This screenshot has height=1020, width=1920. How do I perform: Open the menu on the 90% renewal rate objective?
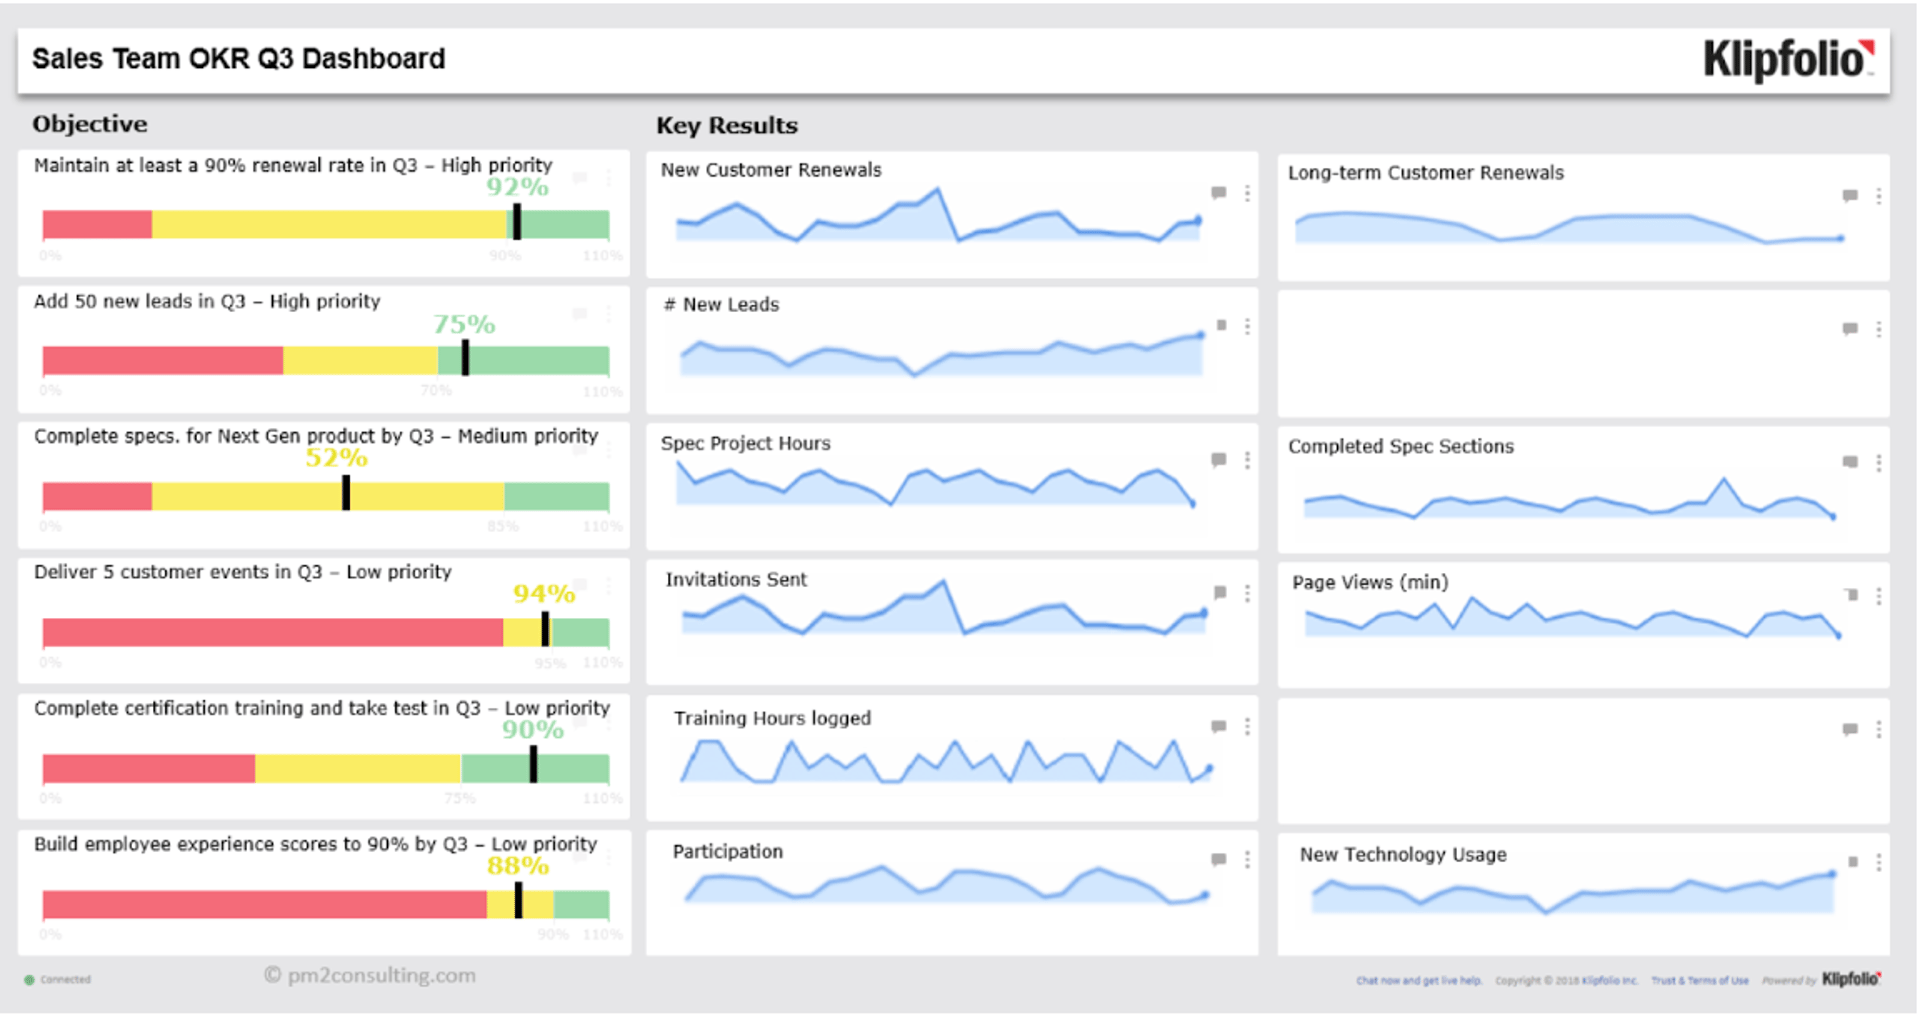click(608, 179)
